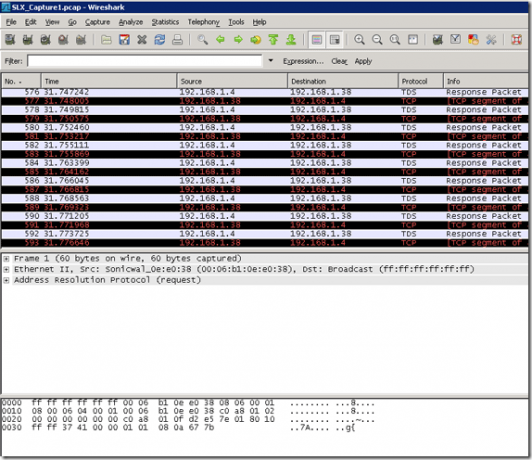Select hex dump line 0020
Screen dimensions: 532x460
coord(188,419)
